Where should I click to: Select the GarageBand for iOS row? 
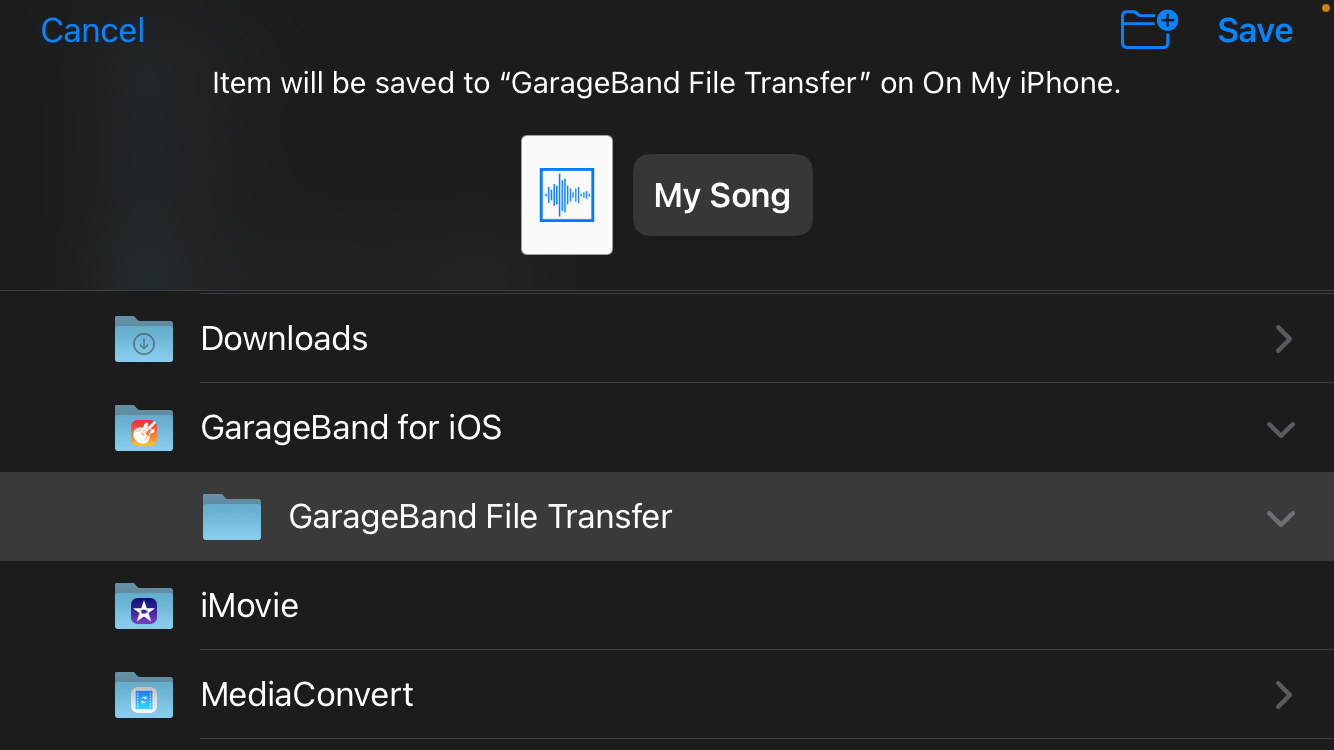tap(351, 428)
